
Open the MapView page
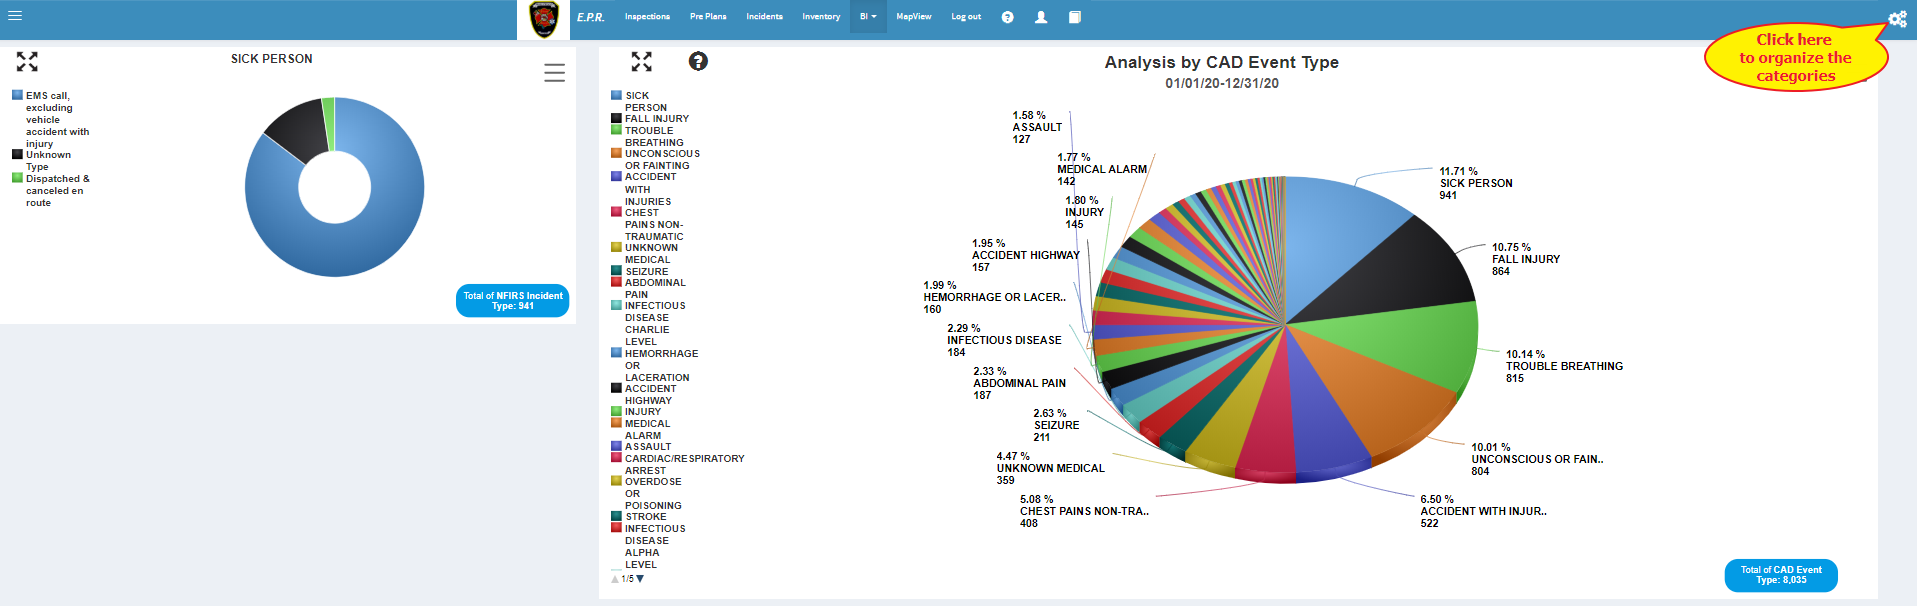[x=913, y=17]
